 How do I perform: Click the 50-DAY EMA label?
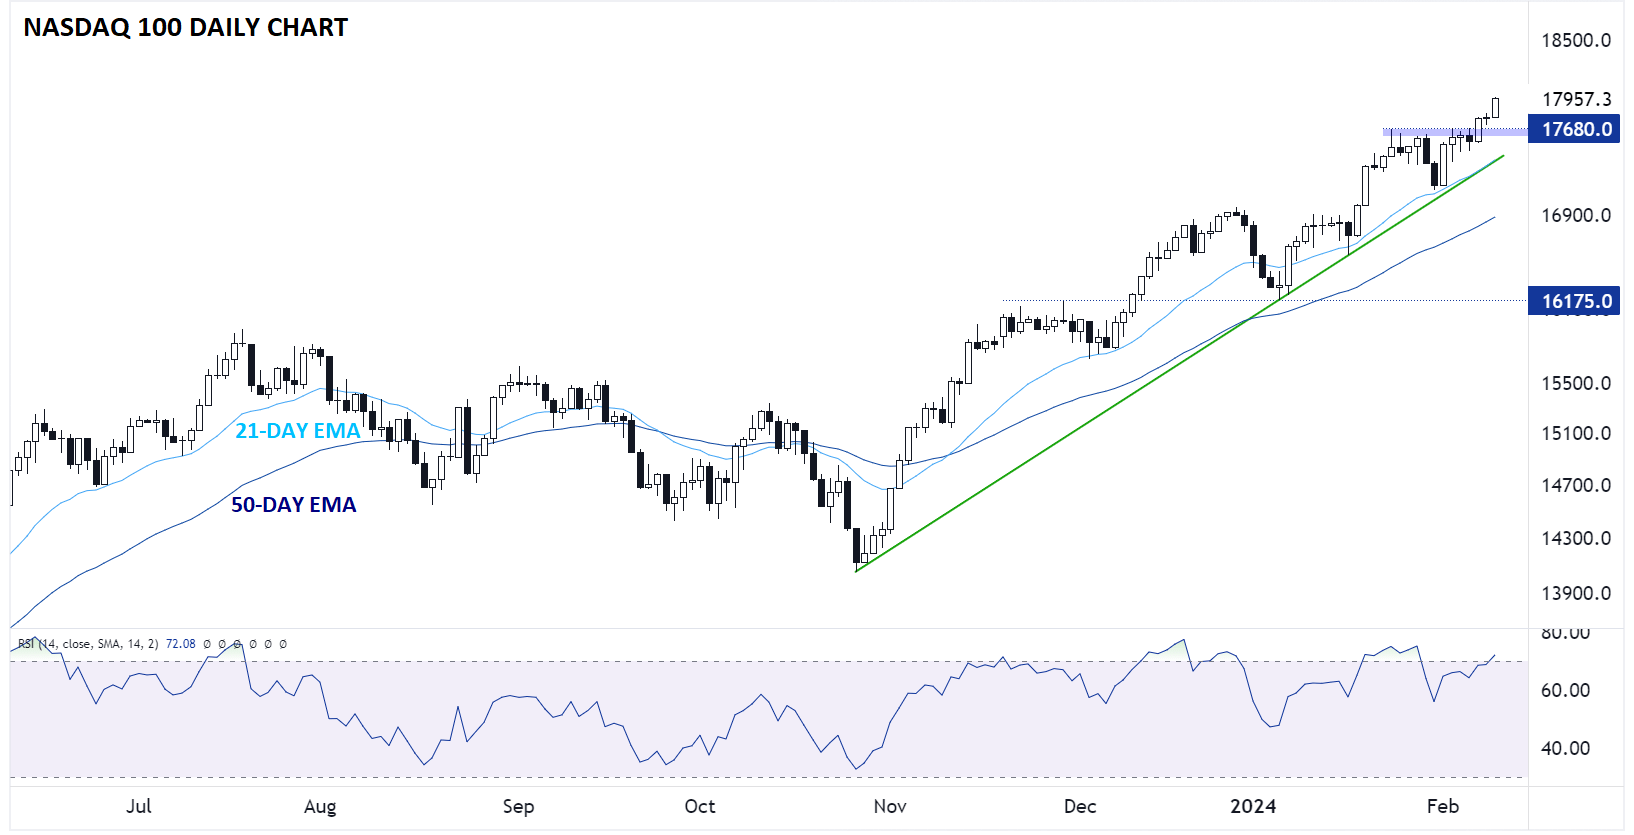pos(294,505)
